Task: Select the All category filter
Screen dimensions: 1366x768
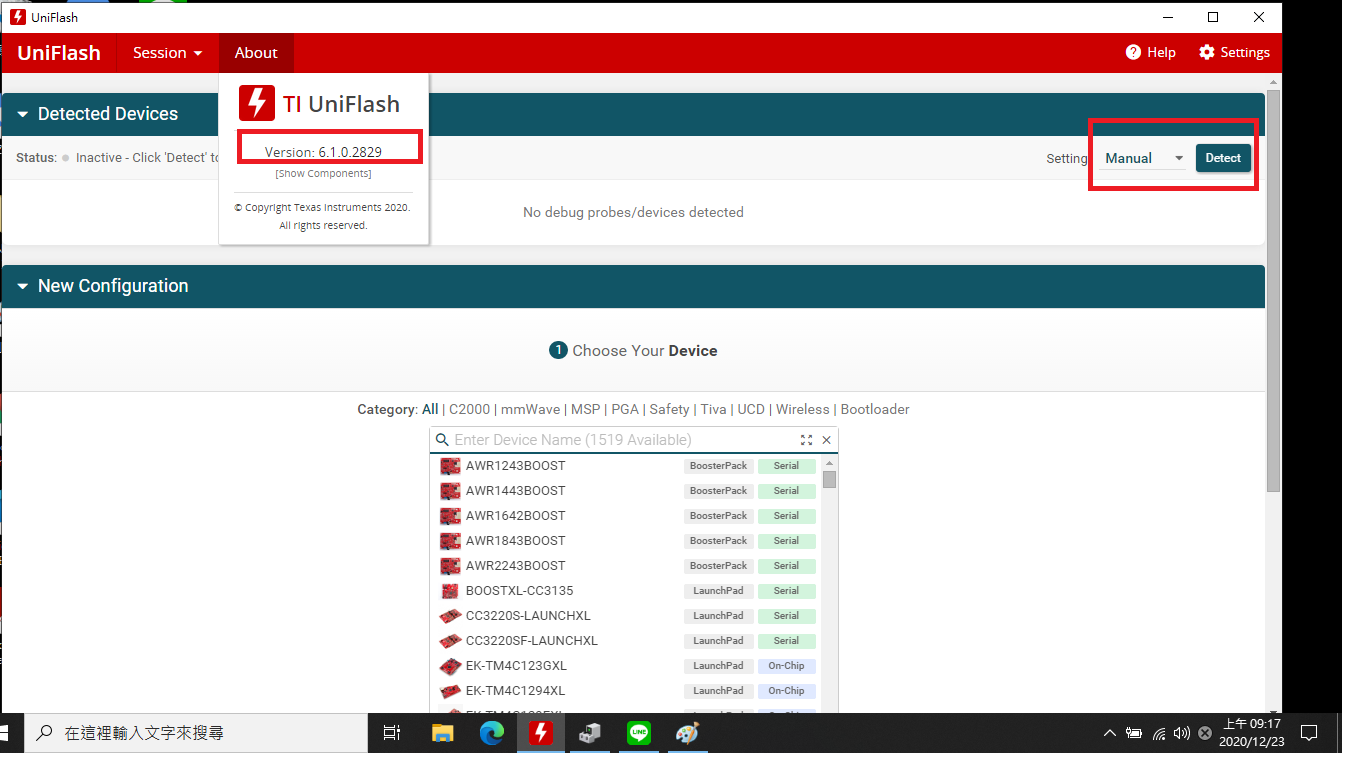Action: tap(430, 410)
